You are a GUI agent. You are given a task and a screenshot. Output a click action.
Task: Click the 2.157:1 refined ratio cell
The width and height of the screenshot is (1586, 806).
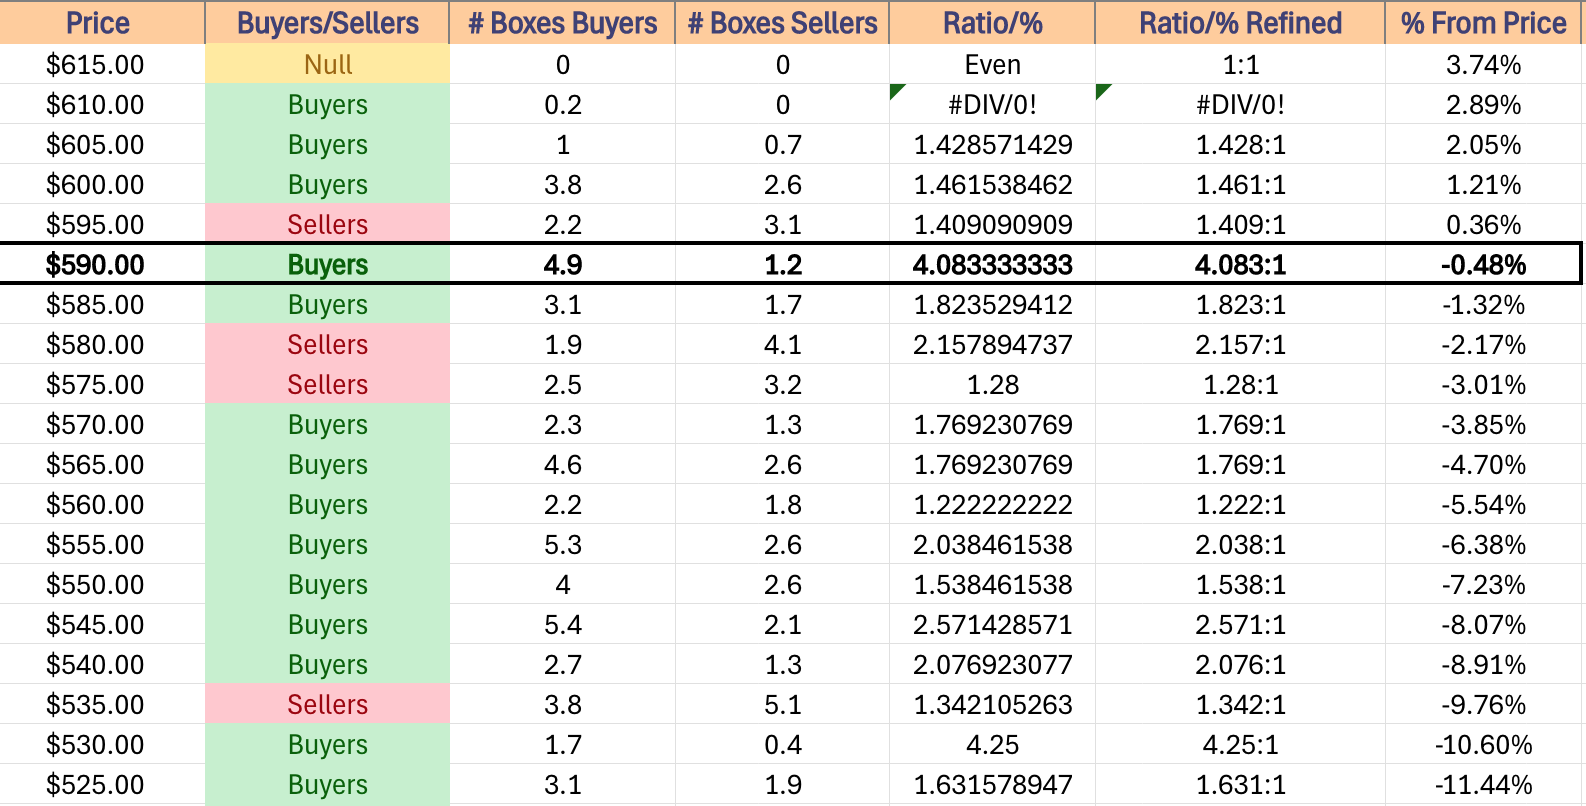coord(1240,344)
